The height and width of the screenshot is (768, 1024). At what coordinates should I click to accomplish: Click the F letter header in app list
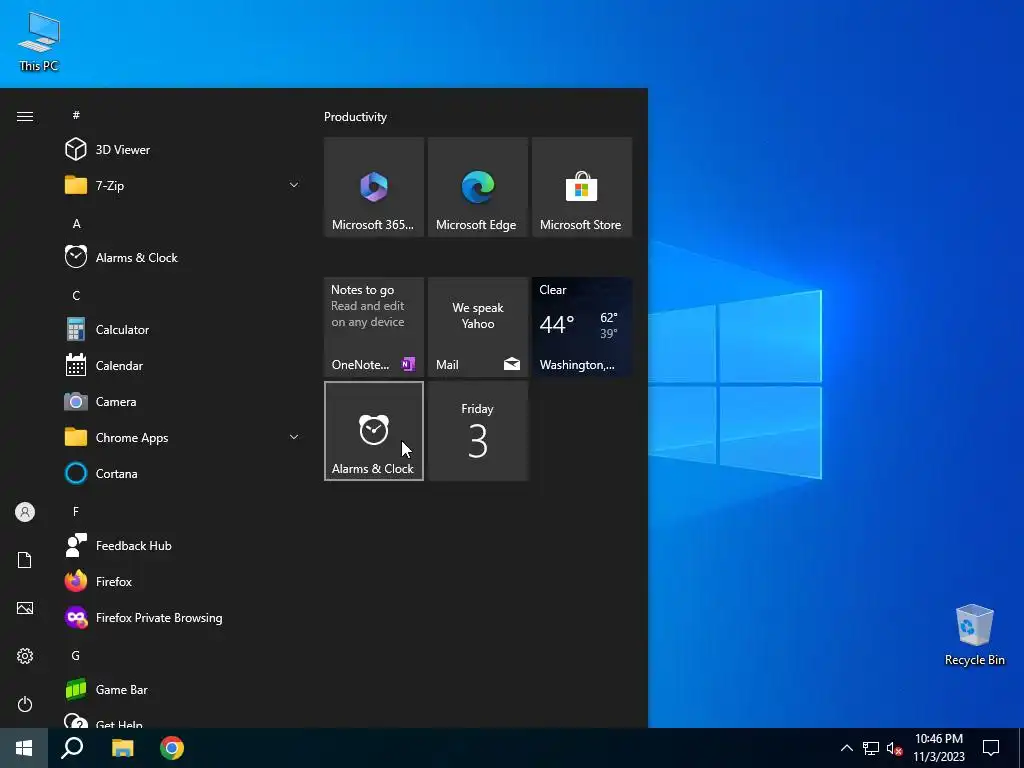76,511
